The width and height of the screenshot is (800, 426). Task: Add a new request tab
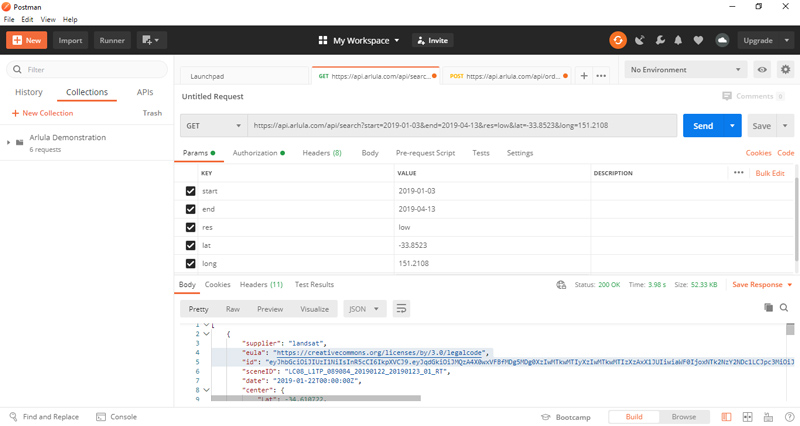coord(584,76)
